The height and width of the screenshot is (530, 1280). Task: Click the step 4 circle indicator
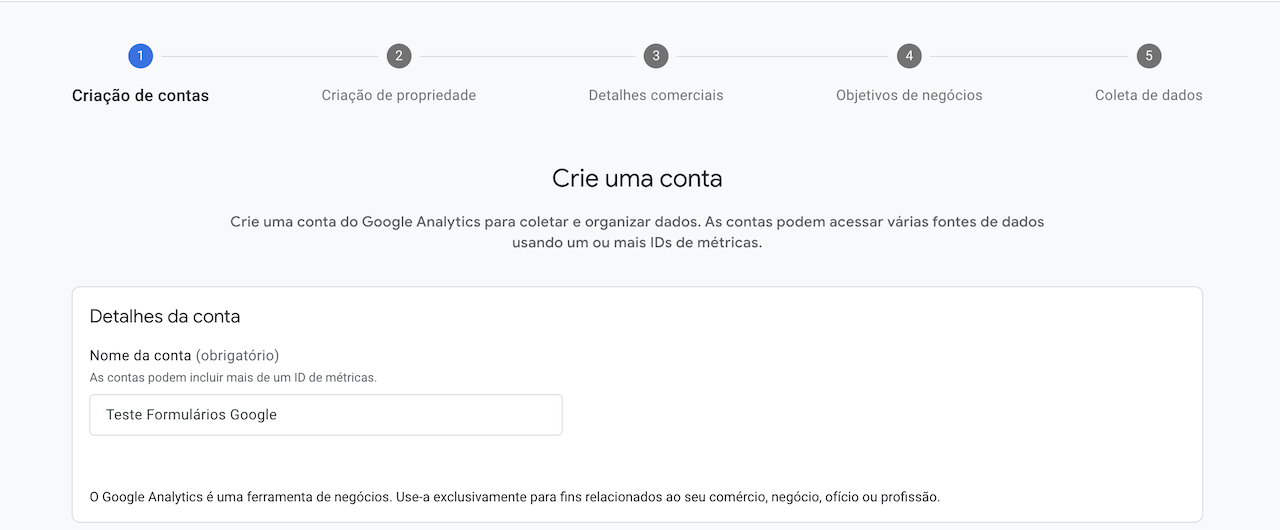909,56
